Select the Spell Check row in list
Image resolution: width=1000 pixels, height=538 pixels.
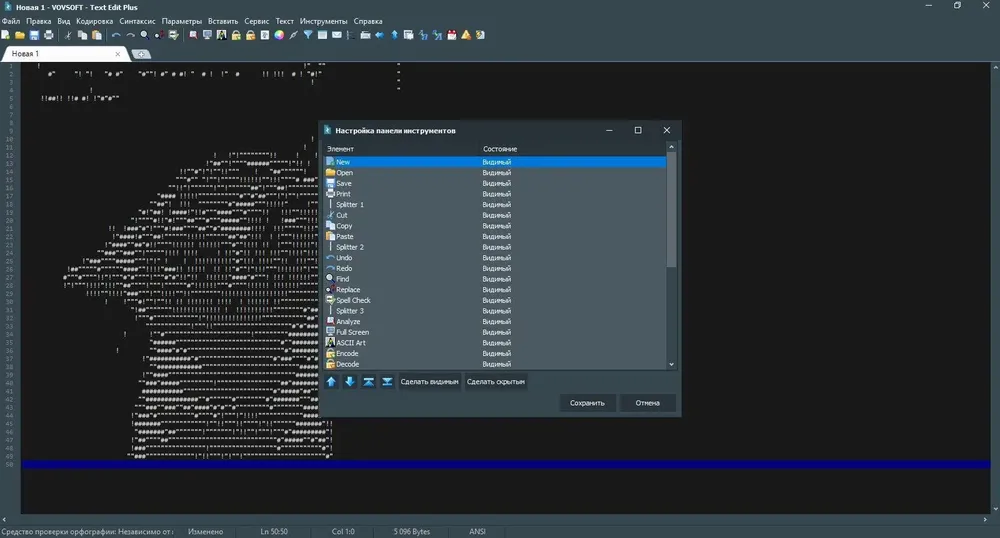495,300
